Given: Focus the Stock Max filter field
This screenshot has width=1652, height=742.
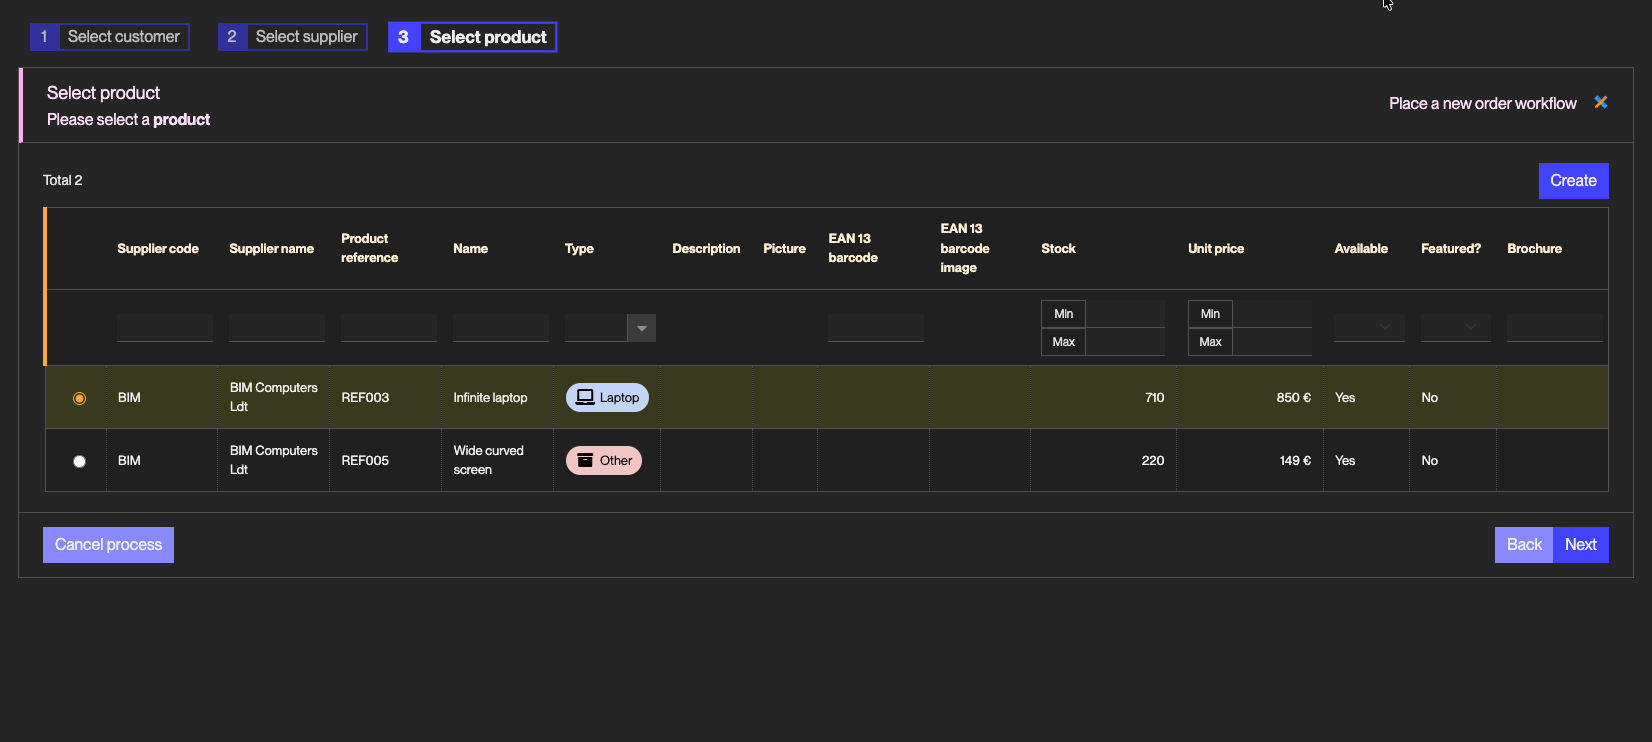Looking at the screenshot, I should tap(1125, 342).
